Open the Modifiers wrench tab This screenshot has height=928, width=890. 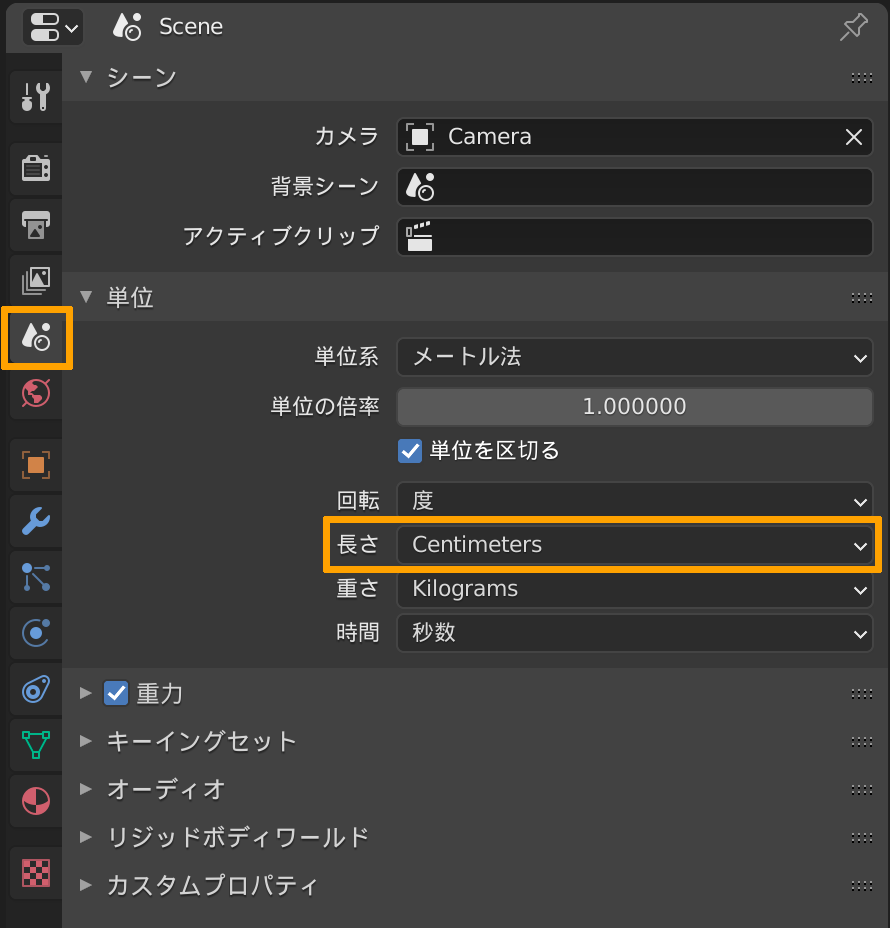[36, 521]
